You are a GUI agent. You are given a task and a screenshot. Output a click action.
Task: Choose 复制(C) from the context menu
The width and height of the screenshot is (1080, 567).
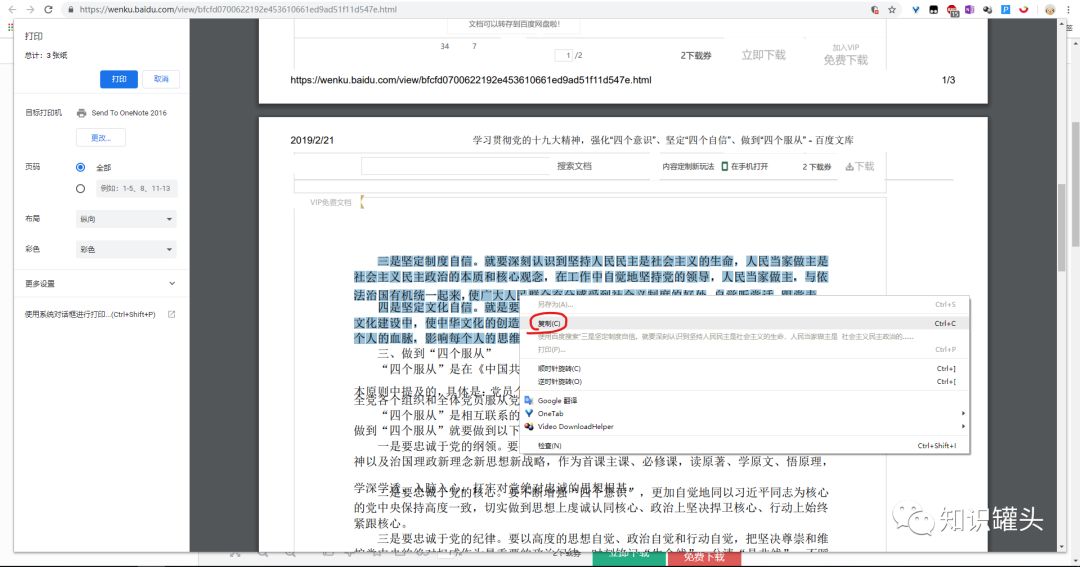tap(745, 323)
